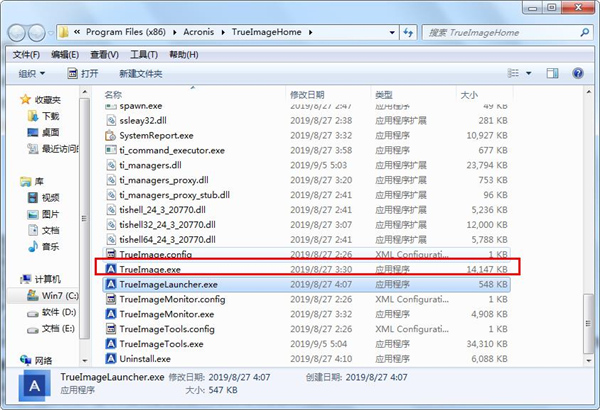The height and width of the screenshot is (410, 600).
Task: Click the ti_managers.dll file icon
Action: point(111,165)
